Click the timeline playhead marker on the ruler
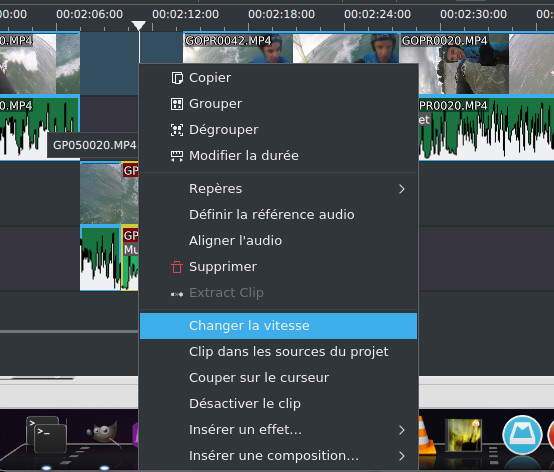This screenshot has width=554, height=472. coord(138,25)
